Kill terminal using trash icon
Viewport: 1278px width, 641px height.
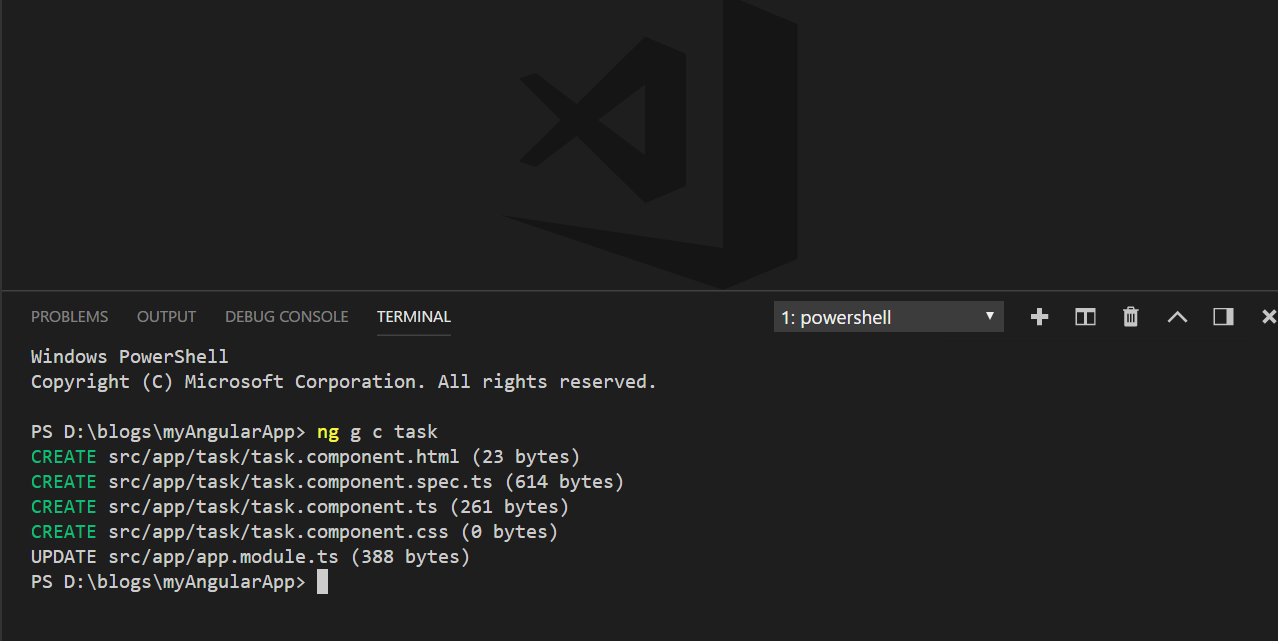[x=1131, y=317]
